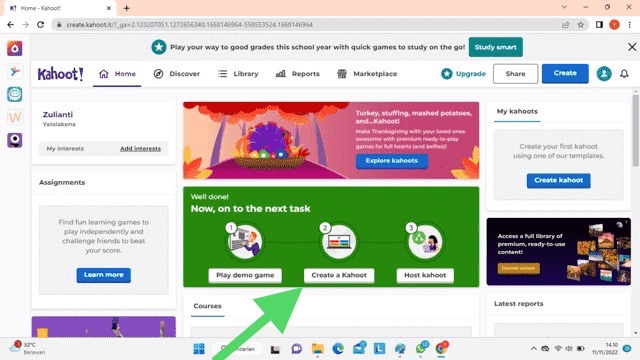Click the Zulianti profile name
This screenshot has width=640, height=360.
pyautogui.click(x=58, y=115)
